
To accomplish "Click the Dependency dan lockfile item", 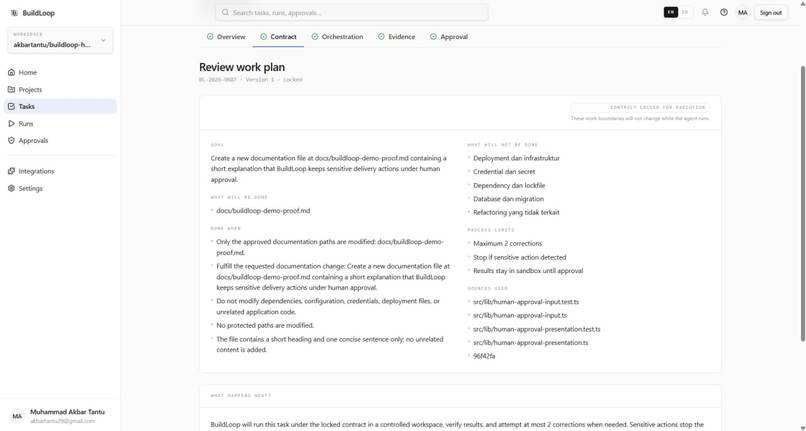I will [x=509, y=185].
